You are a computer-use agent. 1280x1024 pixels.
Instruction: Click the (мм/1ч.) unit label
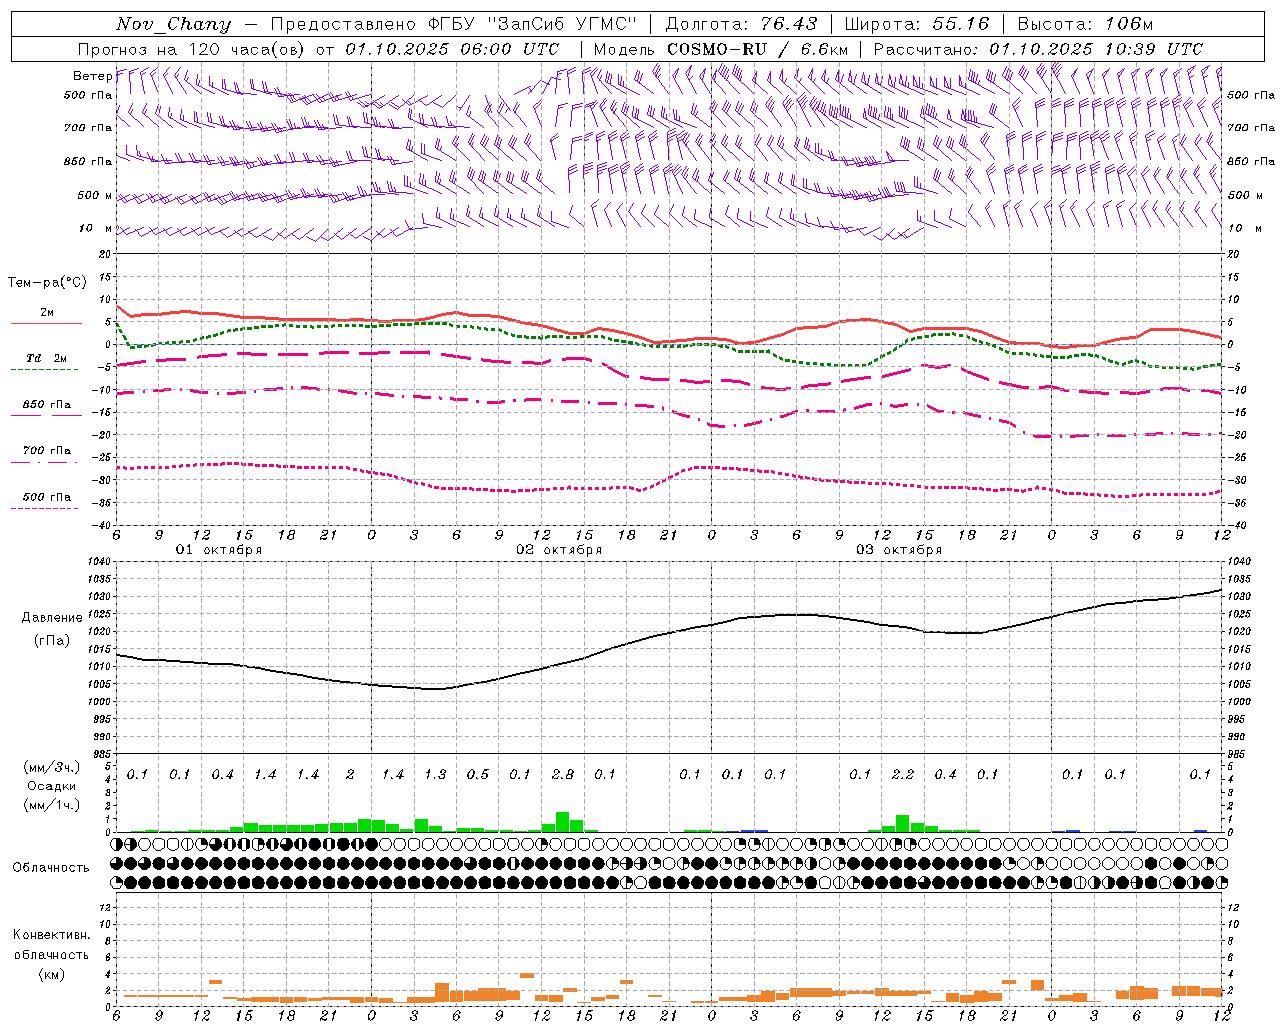point(51,805)
